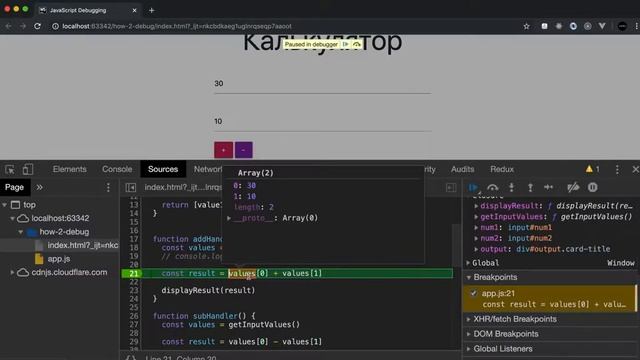Uncheck the app.js:21 breakpoint

point(473,293)
